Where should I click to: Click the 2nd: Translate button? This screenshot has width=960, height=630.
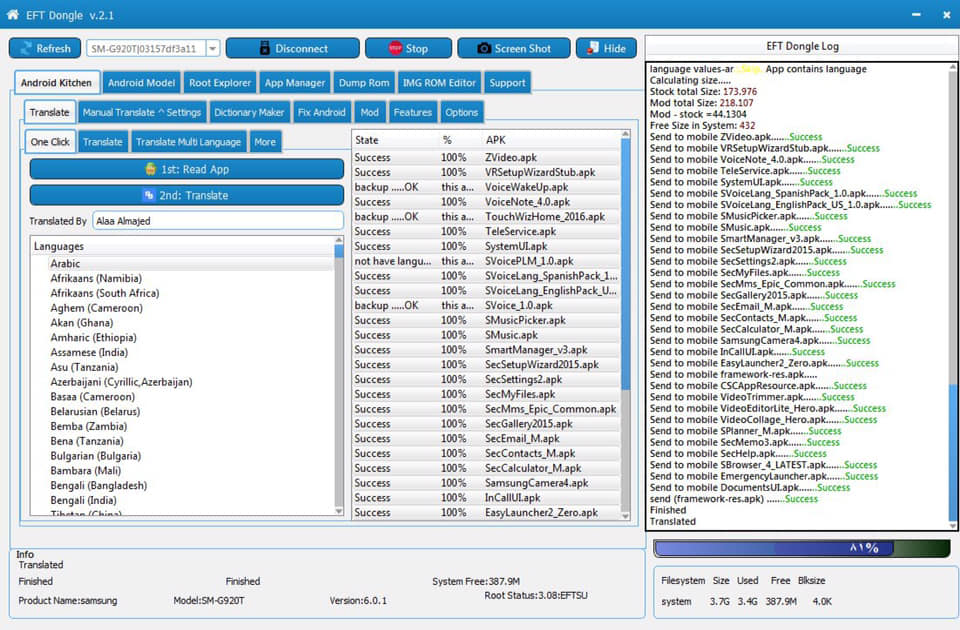tap(187, 195)
